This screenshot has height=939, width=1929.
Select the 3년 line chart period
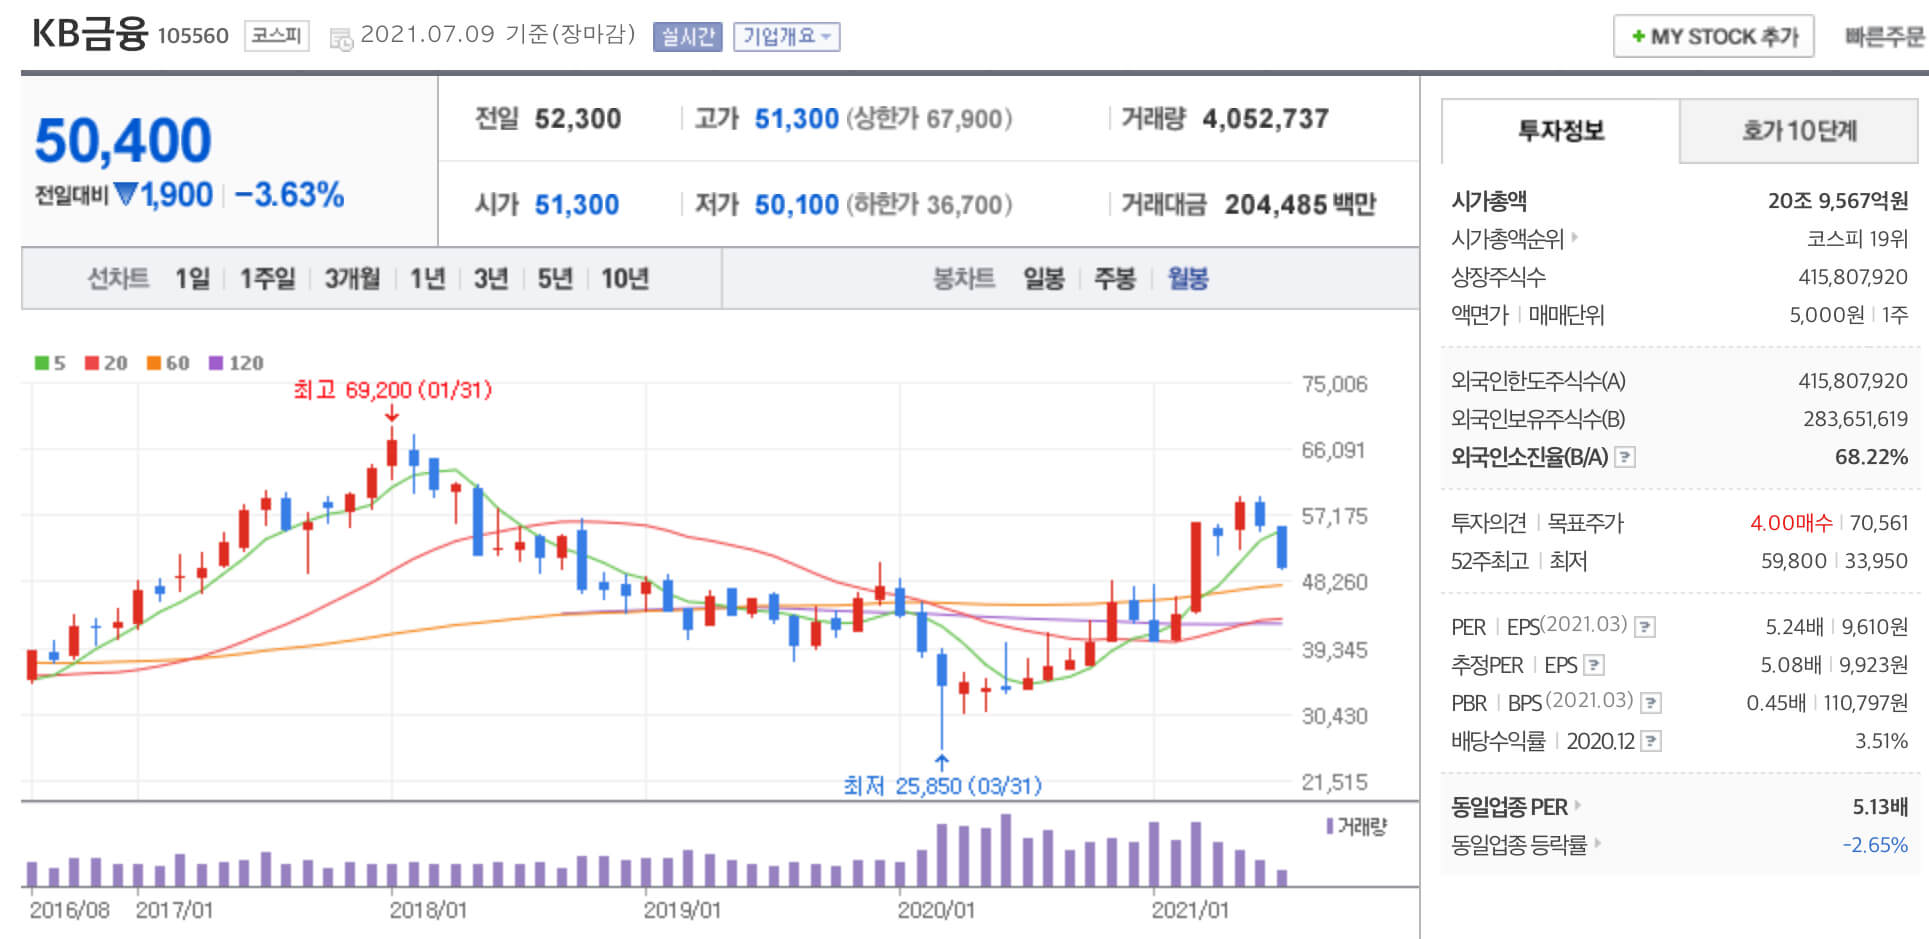(490, 278)
